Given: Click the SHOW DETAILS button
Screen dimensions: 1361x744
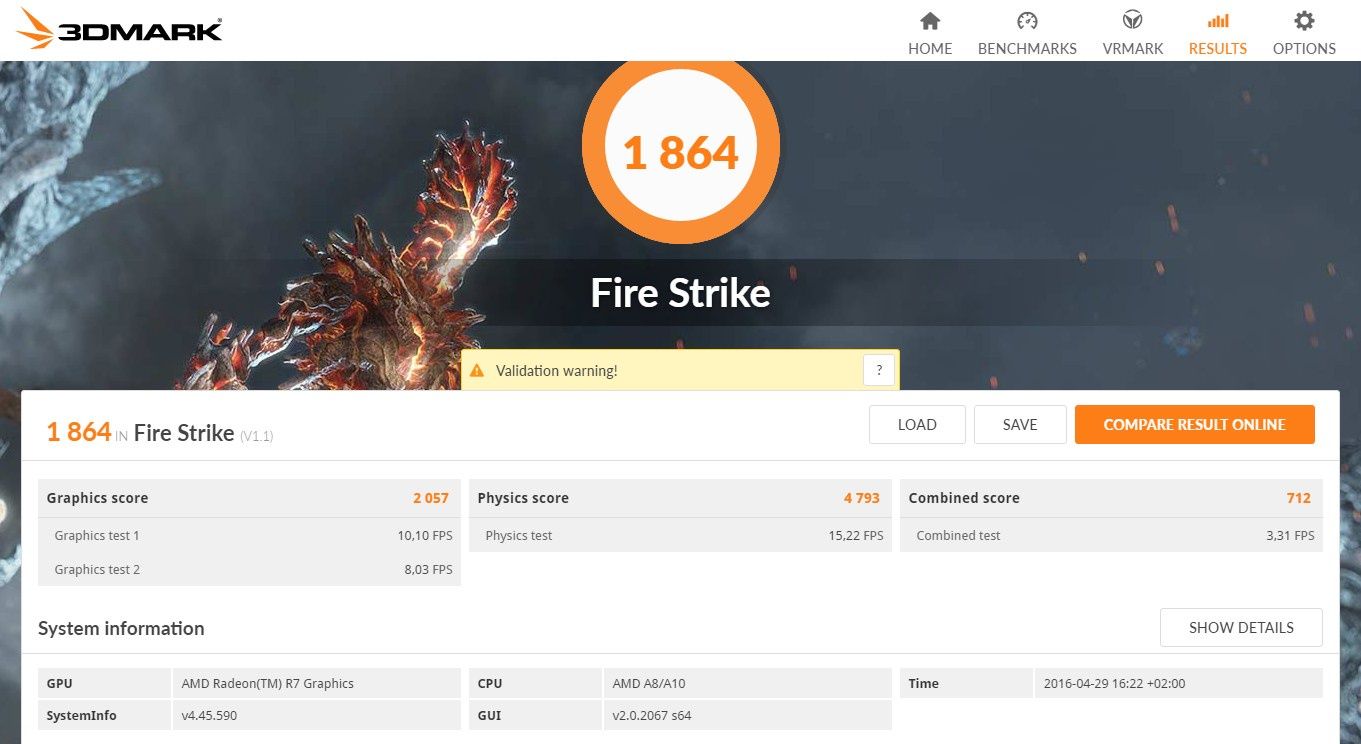Looking at the screenshot, I should [x=1241, y=628].
